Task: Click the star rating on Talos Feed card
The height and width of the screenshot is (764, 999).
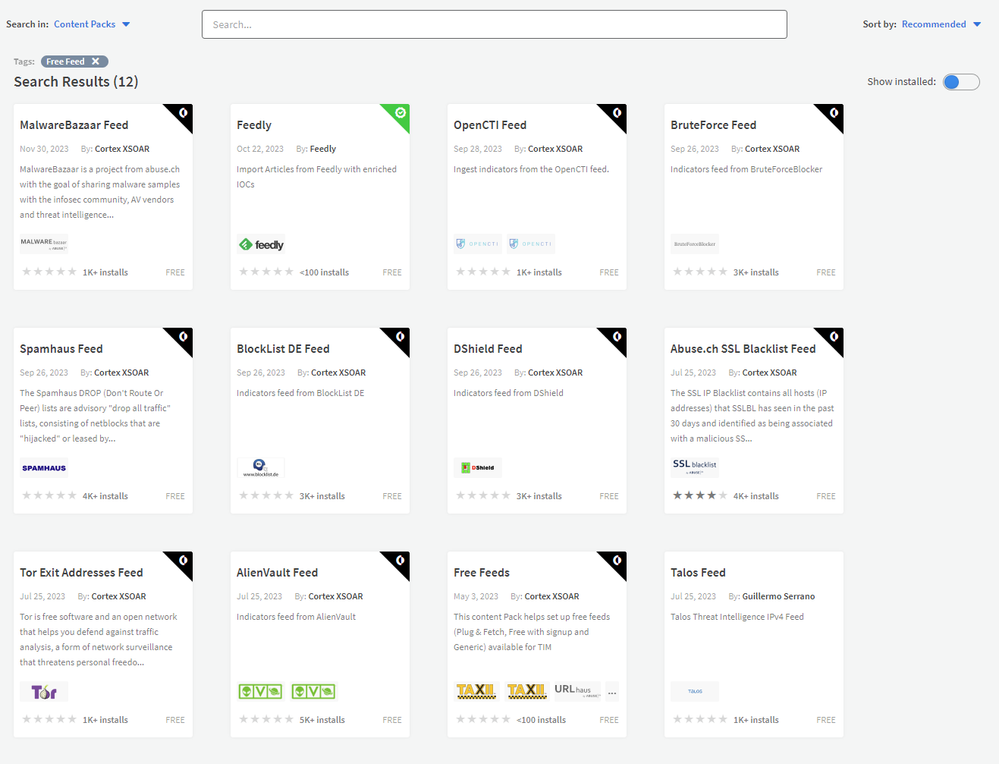Action: pyautogui.click(x=700, y=719)
